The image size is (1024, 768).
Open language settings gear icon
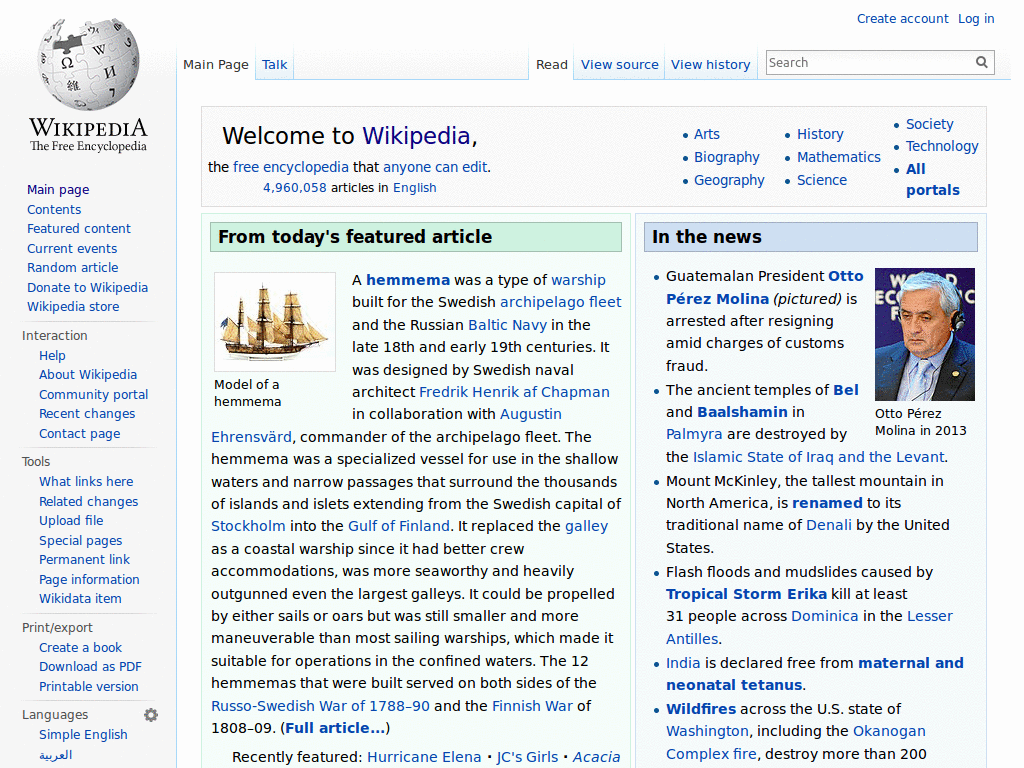coord(151,715)
